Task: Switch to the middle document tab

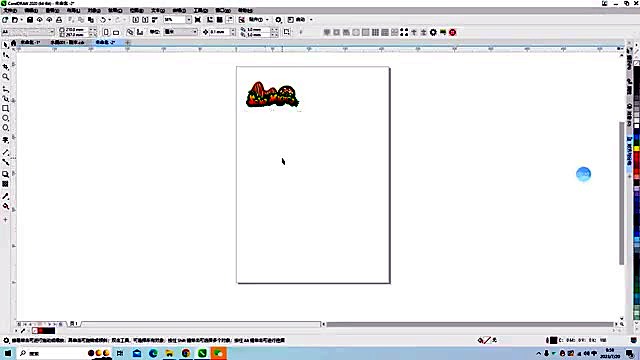Action: (67, 42)
